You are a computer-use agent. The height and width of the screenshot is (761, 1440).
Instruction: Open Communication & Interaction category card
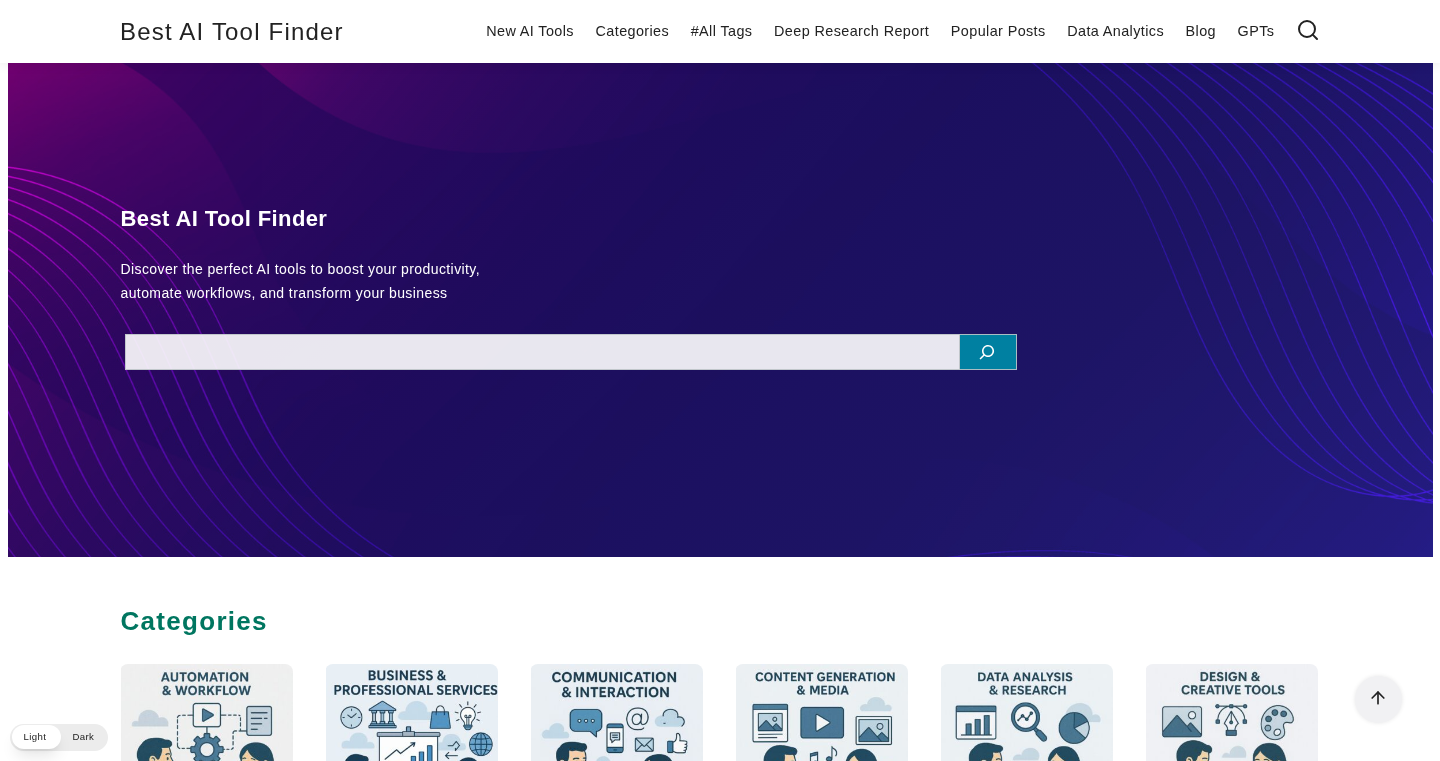(617, 712)
